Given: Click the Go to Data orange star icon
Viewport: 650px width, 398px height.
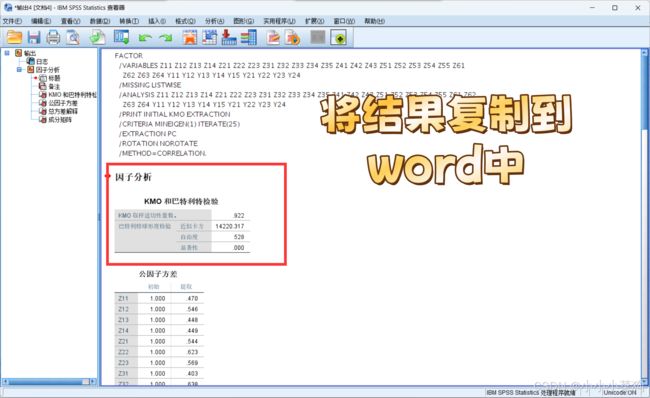Looking at the screenshot, I should (x=190, y=37).
